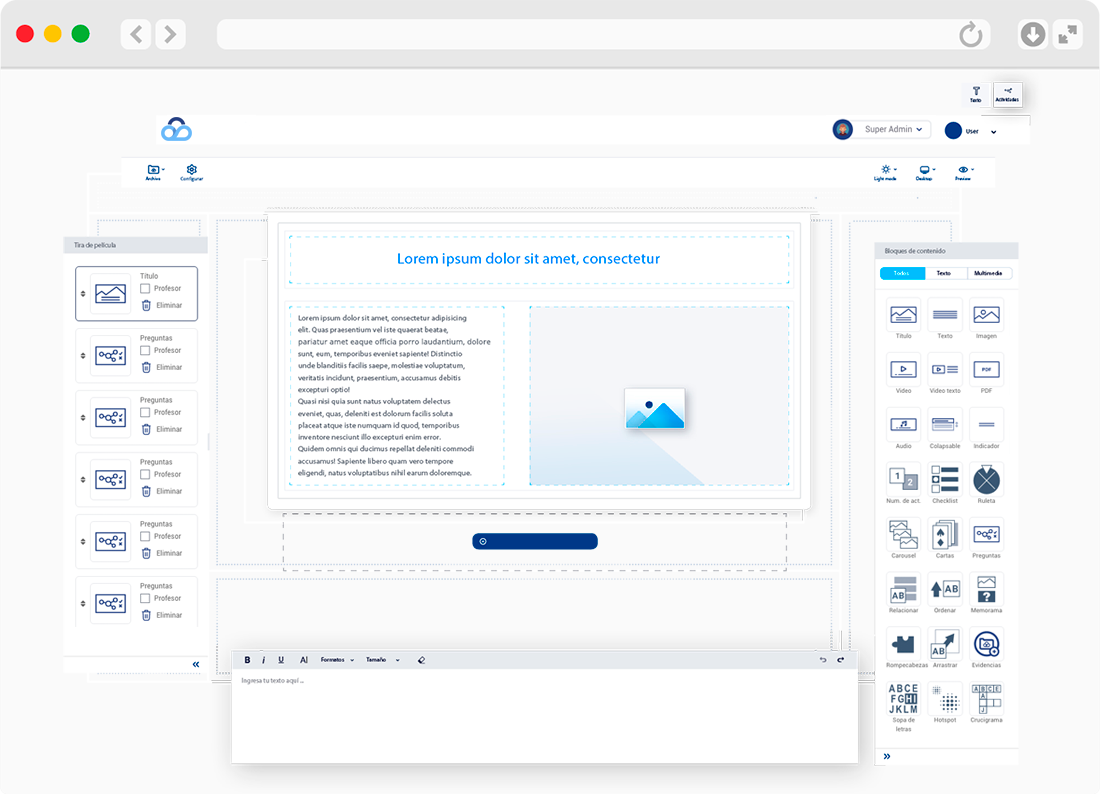Image resolution: width=1100 pixels, height=794 pixels.
Task: Click the eraser clear-format icon
Action: coord(421,660)
